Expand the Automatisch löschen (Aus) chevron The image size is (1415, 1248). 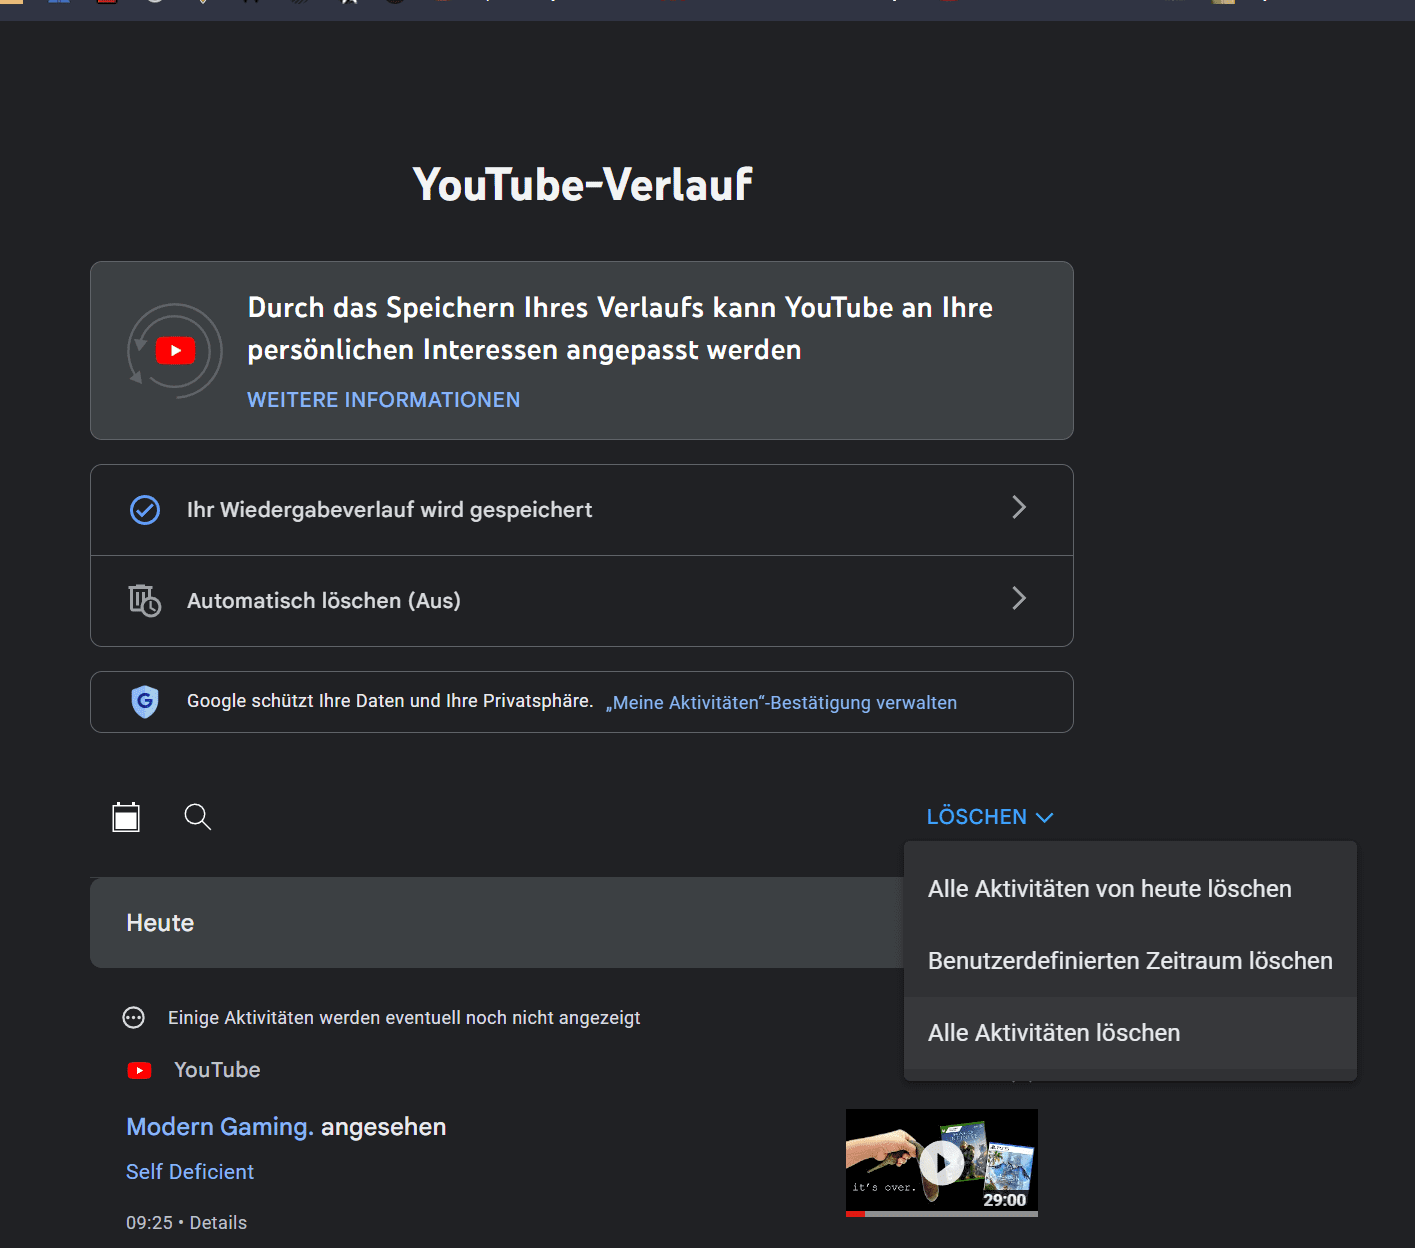click(x=1019, y=598)
